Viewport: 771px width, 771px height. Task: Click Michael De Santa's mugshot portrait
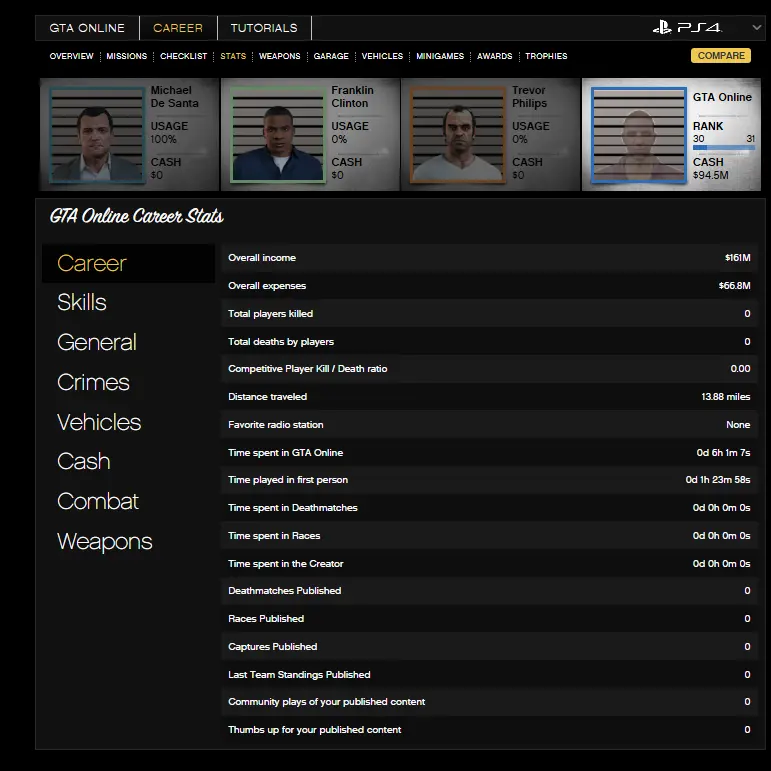coord(96,134)
